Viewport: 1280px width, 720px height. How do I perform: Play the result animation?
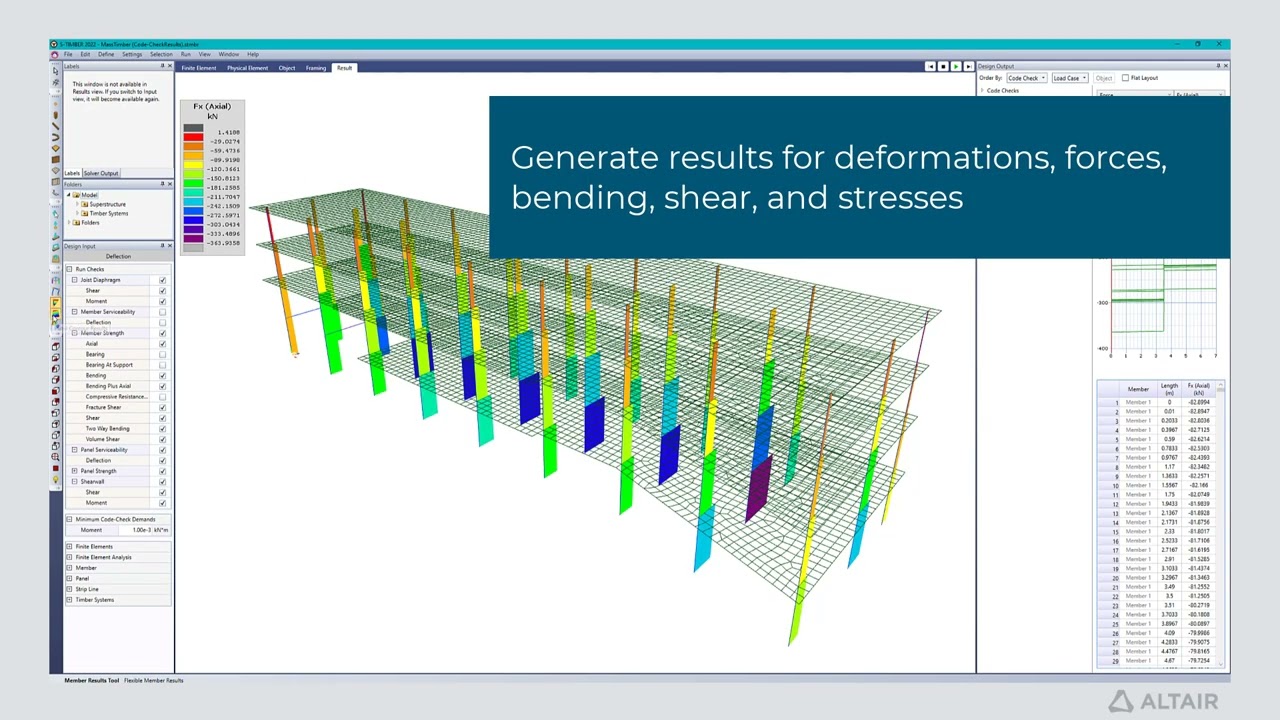[x=956, y=67]
